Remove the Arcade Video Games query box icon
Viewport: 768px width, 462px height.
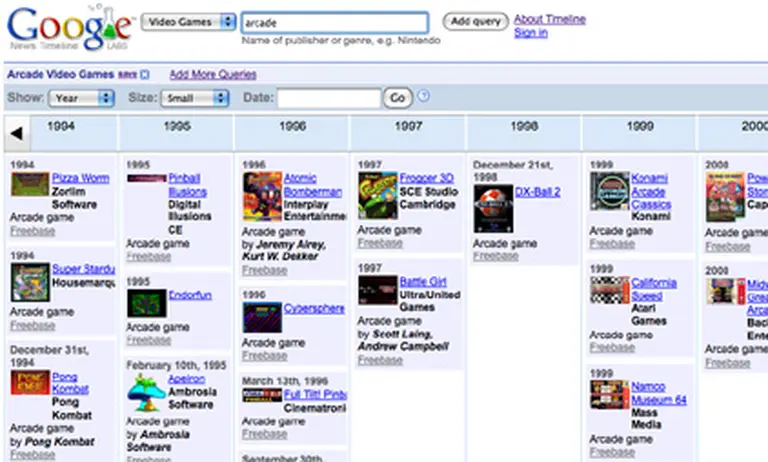pos(145,75)
